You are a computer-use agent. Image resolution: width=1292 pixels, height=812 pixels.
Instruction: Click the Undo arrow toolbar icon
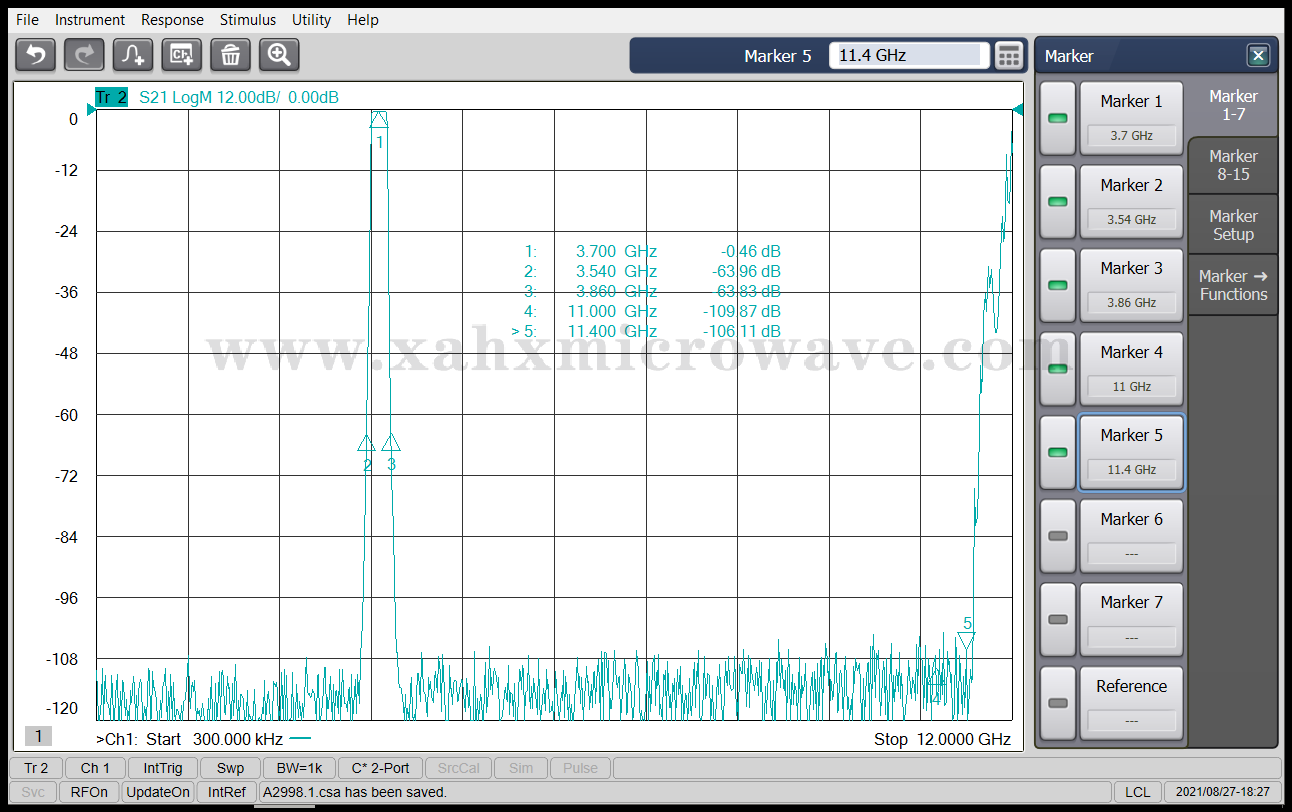coord(36,54)
